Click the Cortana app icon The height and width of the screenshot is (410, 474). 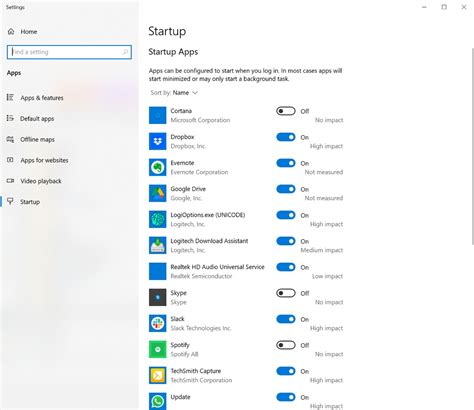[157, 115]
